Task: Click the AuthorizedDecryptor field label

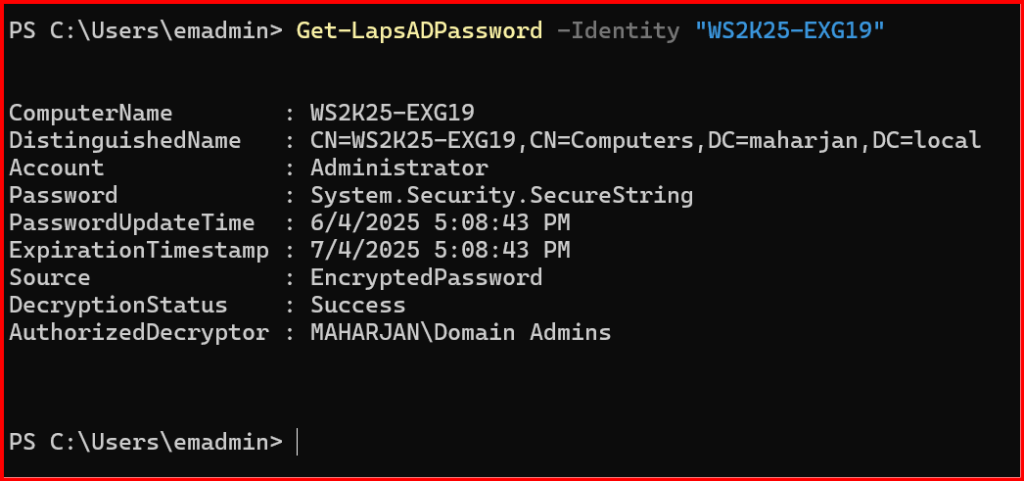Action: pyautogui.click(x=138, y=332)
